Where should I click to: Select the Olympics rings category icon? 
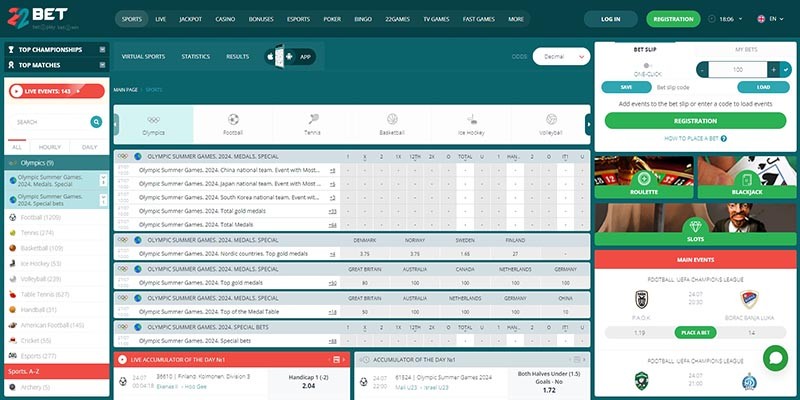click(x=153, y=120)
